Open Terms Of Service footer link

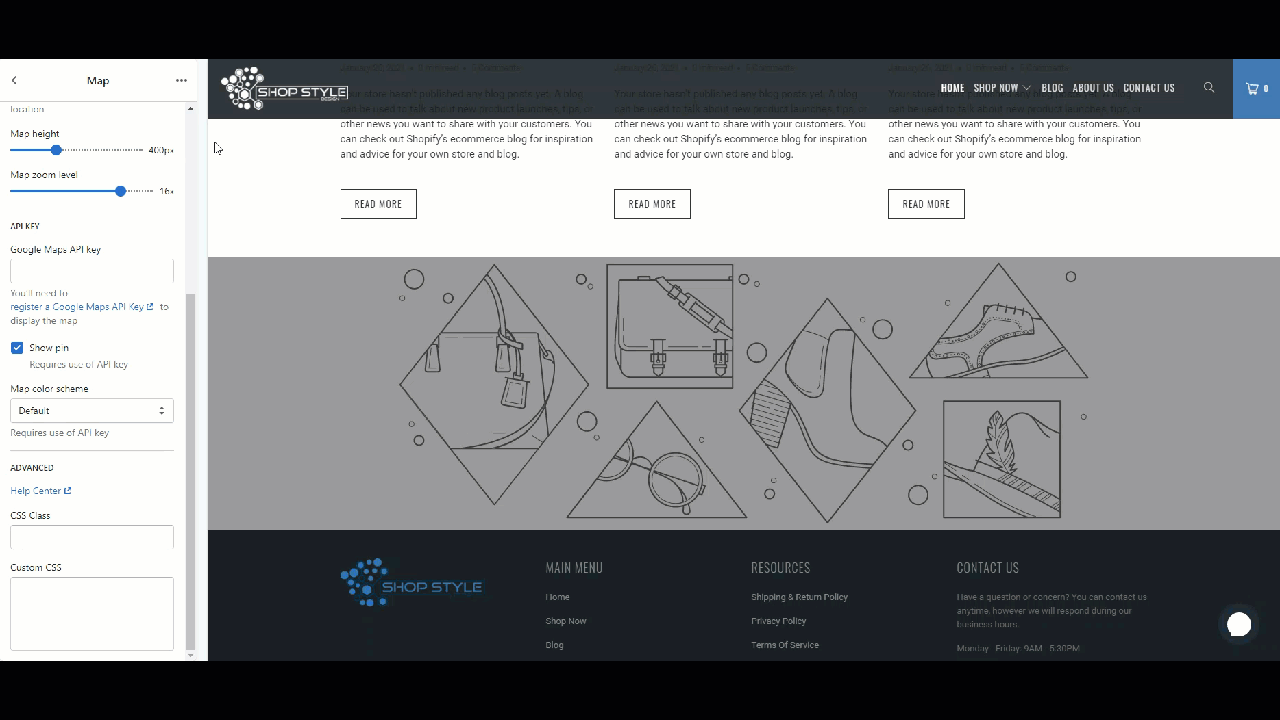tap(785, 645)
